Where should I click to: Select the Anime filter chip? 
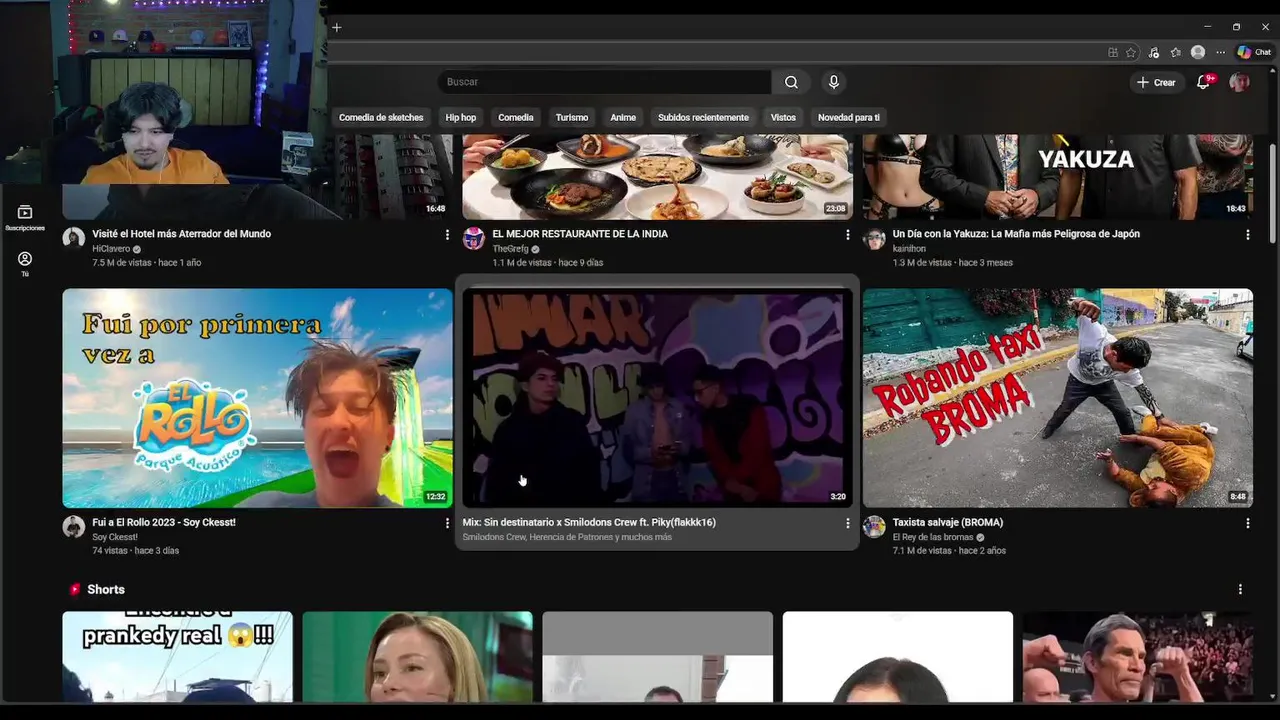(623, 117)
